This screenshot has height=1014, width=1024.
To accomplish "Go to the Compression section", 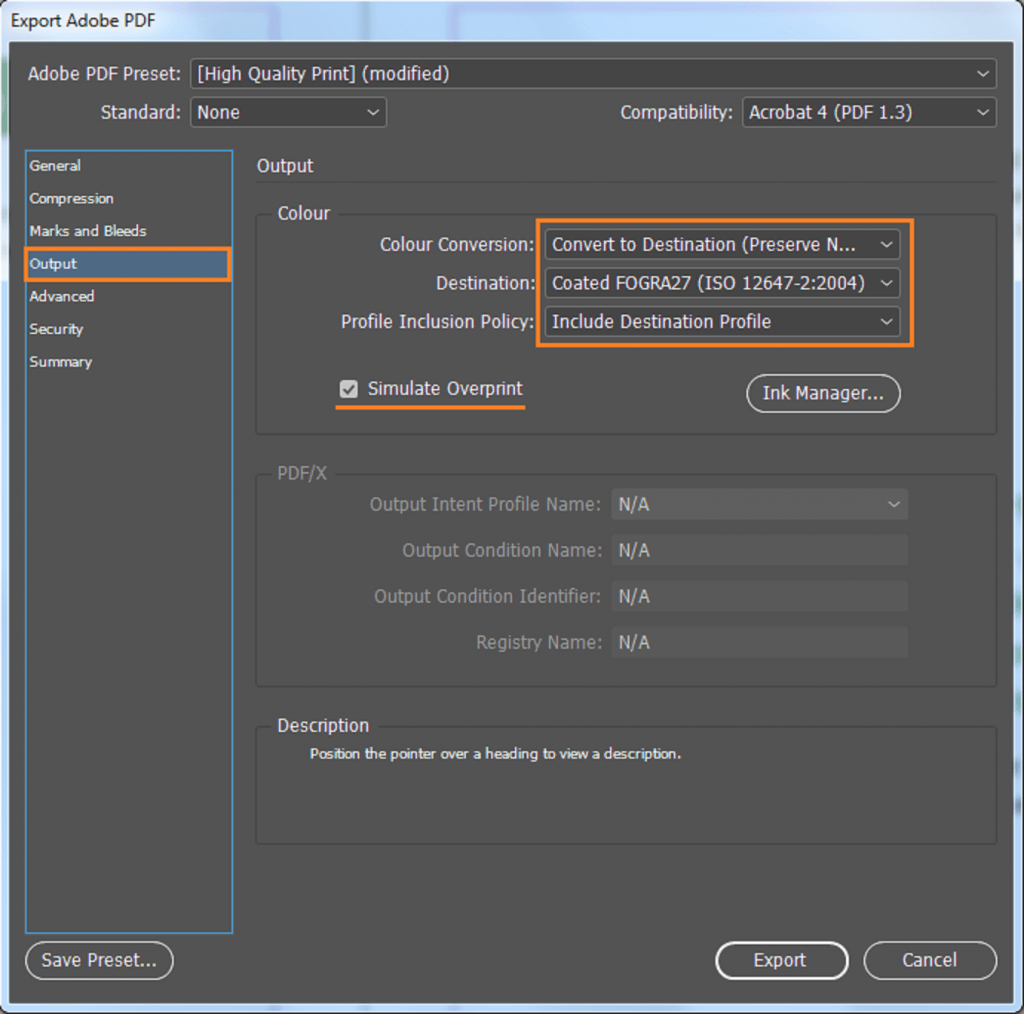I will pyautogui.click(x=128, y=198).
